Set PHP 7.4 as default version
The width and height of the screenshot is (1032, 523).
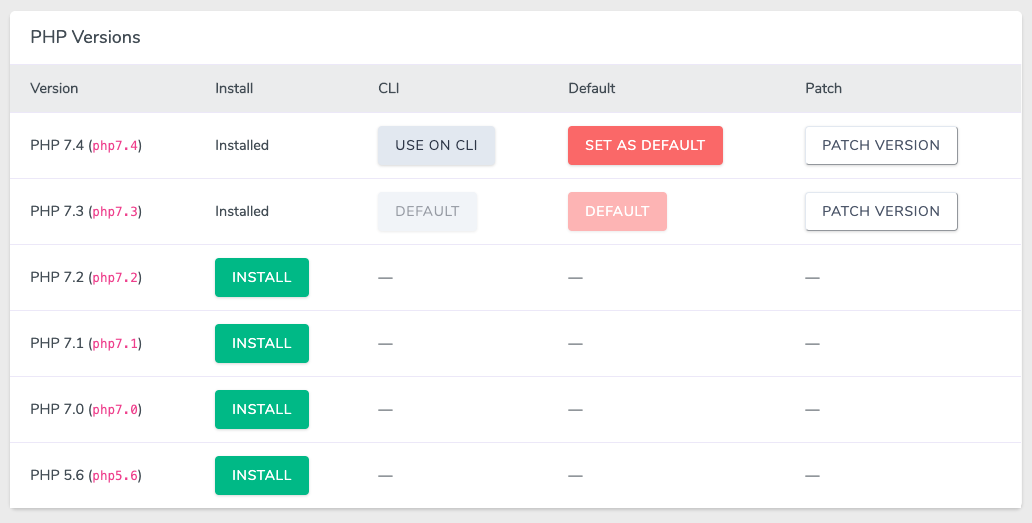(645, 145)
